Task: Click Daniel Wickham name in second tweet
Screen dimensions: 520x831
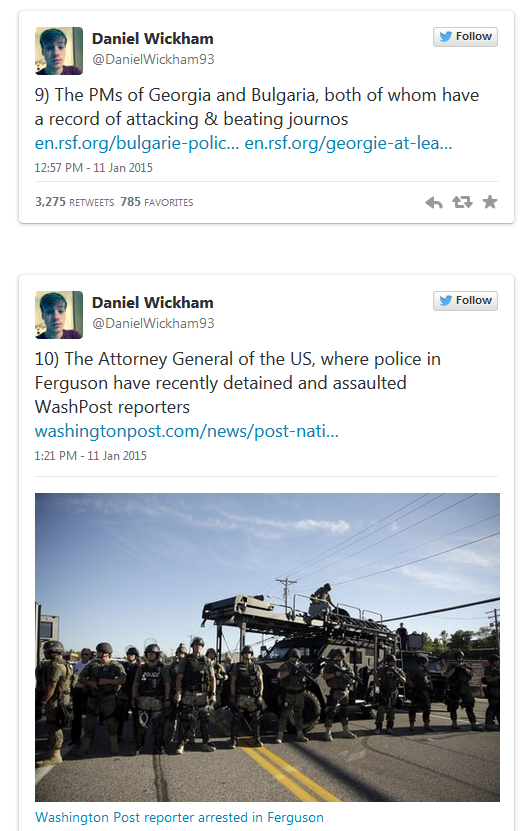Action: [x=153, y=303]
